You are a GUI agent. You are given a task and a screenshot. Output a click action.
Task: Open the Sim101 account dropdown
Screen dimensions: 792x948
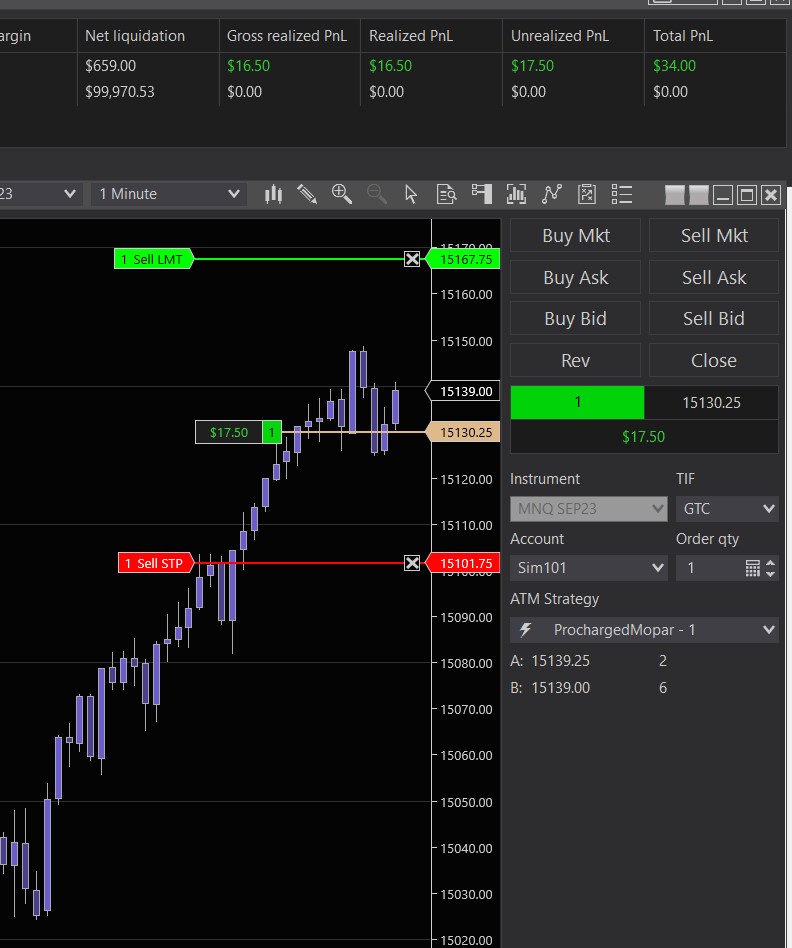(588, 568)
